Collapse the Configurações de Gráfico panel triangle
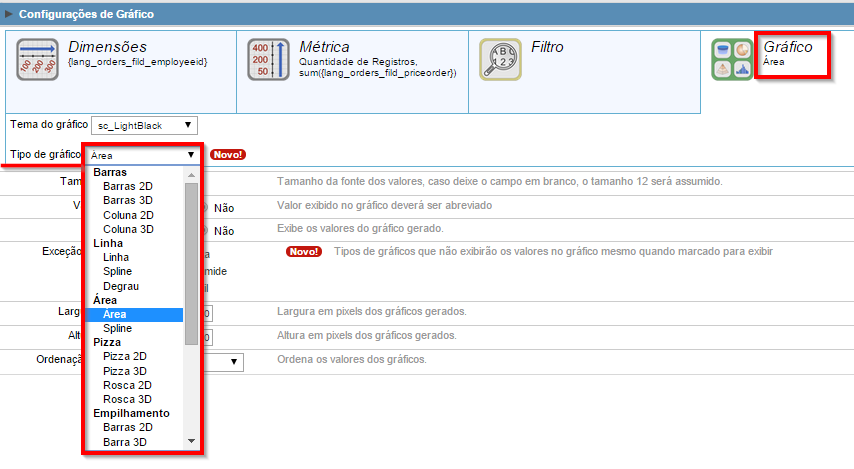The width and height of the screenshot is (854, 469). click(x=9, y=15)
